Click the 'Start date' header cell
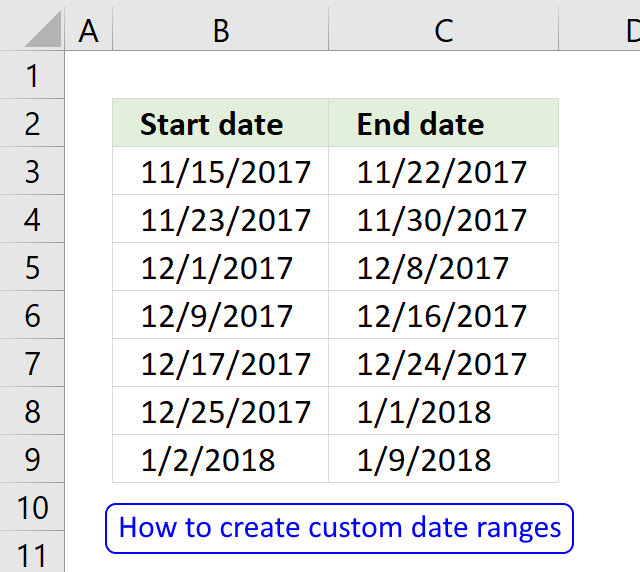640x572 pixels. click(x=221, y=124)
